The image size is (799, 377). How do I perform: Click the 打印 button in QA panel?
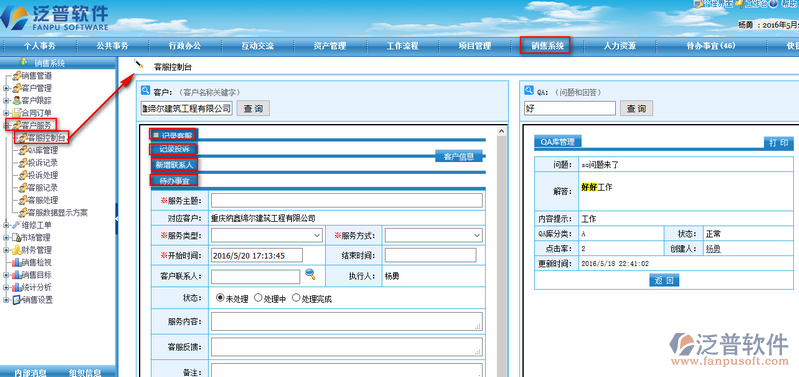[x=779, y=143]
